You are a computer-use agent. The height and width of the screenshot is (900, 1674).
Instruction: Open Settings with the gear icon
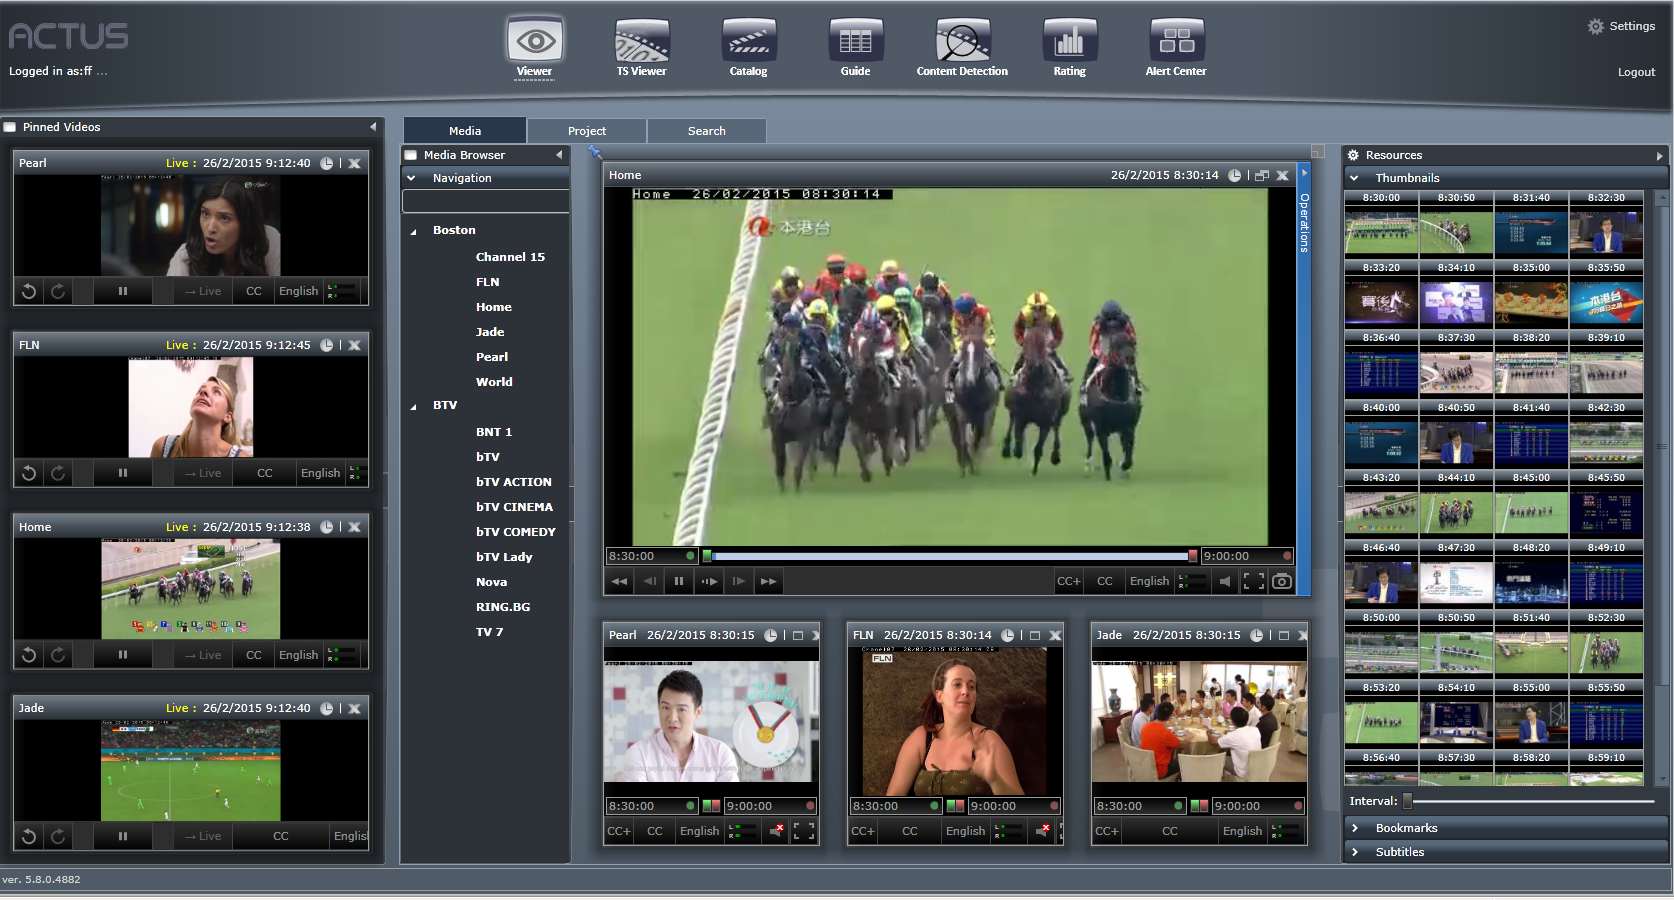tap(1595, 26)
